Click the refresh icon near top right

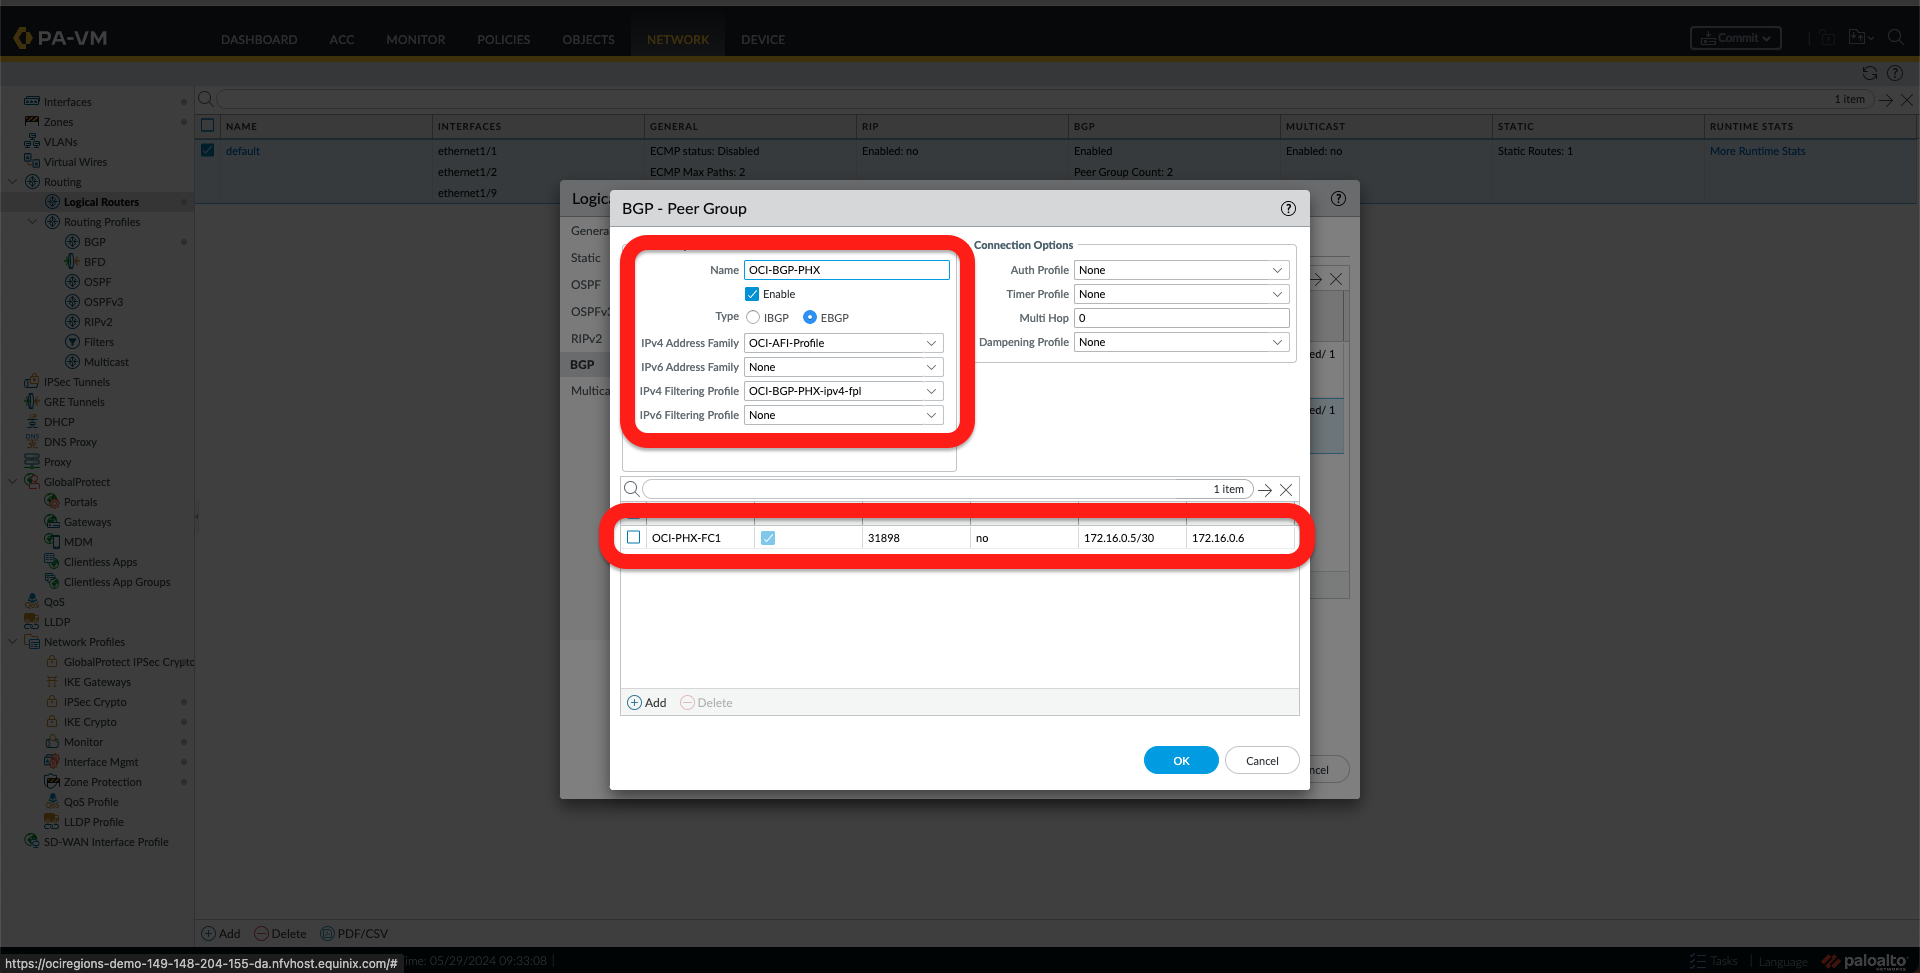point(1869,73)
